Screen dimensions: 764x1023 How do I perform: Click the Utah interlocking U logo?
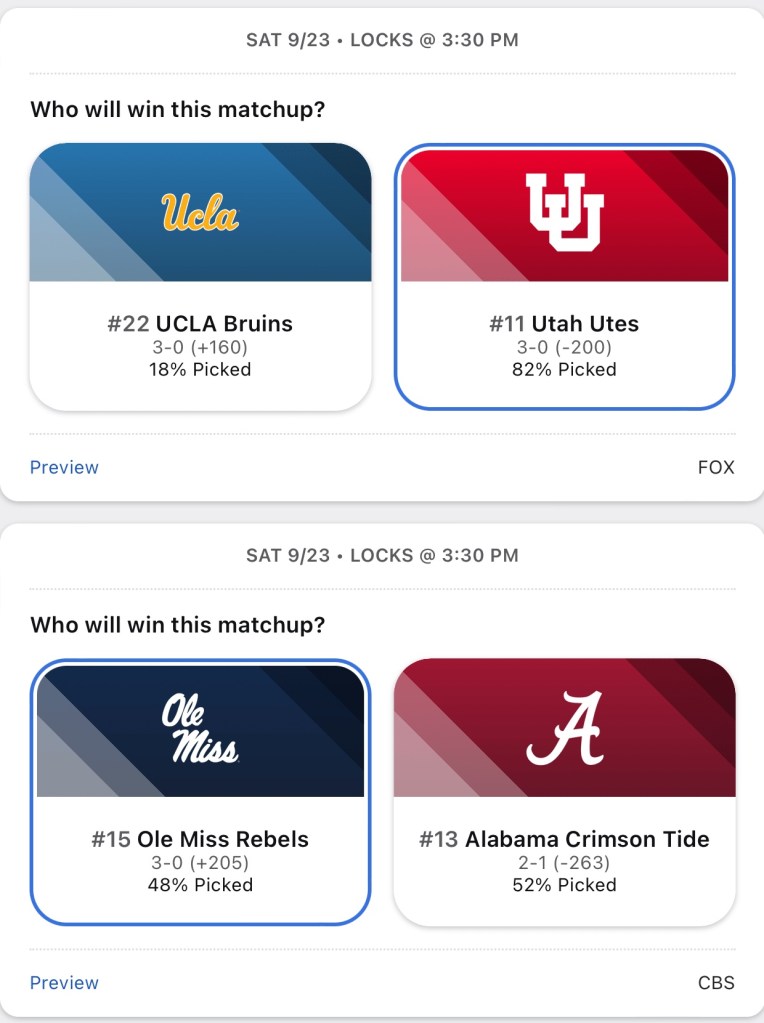click(565, 212)
